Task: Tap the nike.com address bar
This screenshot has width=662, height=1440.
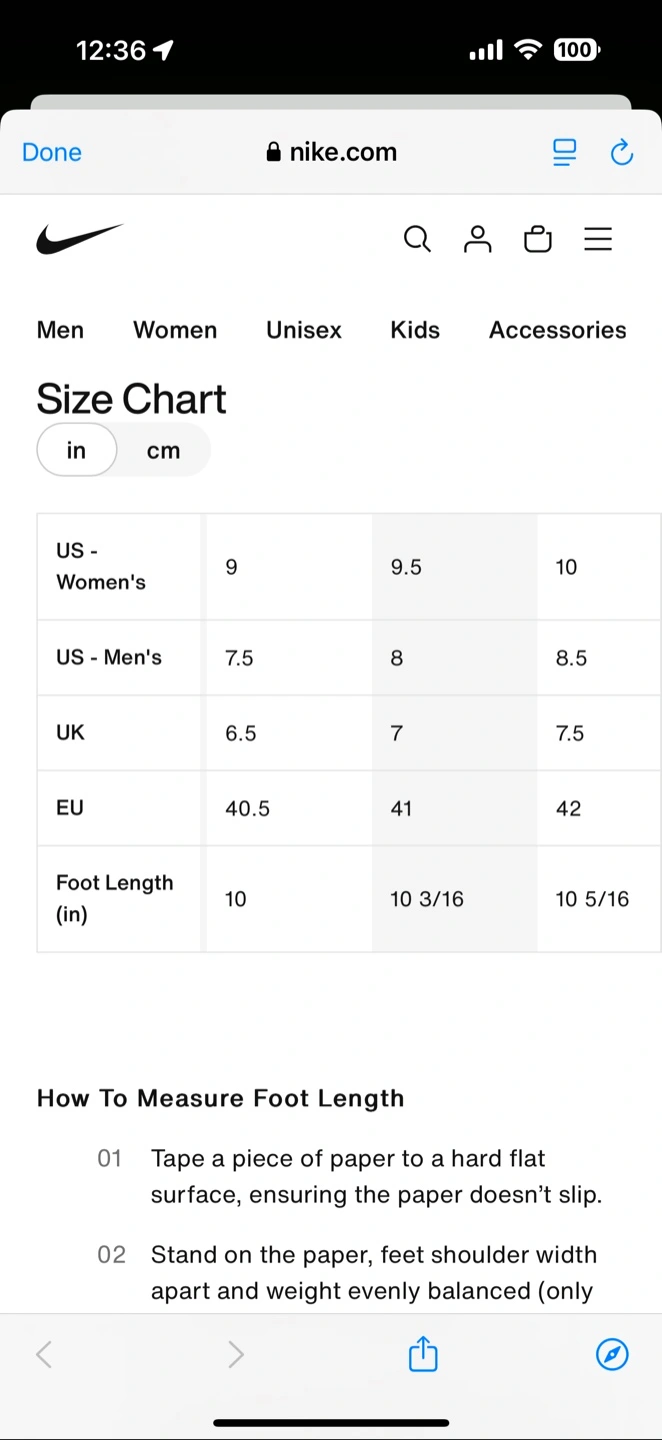Action: coord(331,152)
